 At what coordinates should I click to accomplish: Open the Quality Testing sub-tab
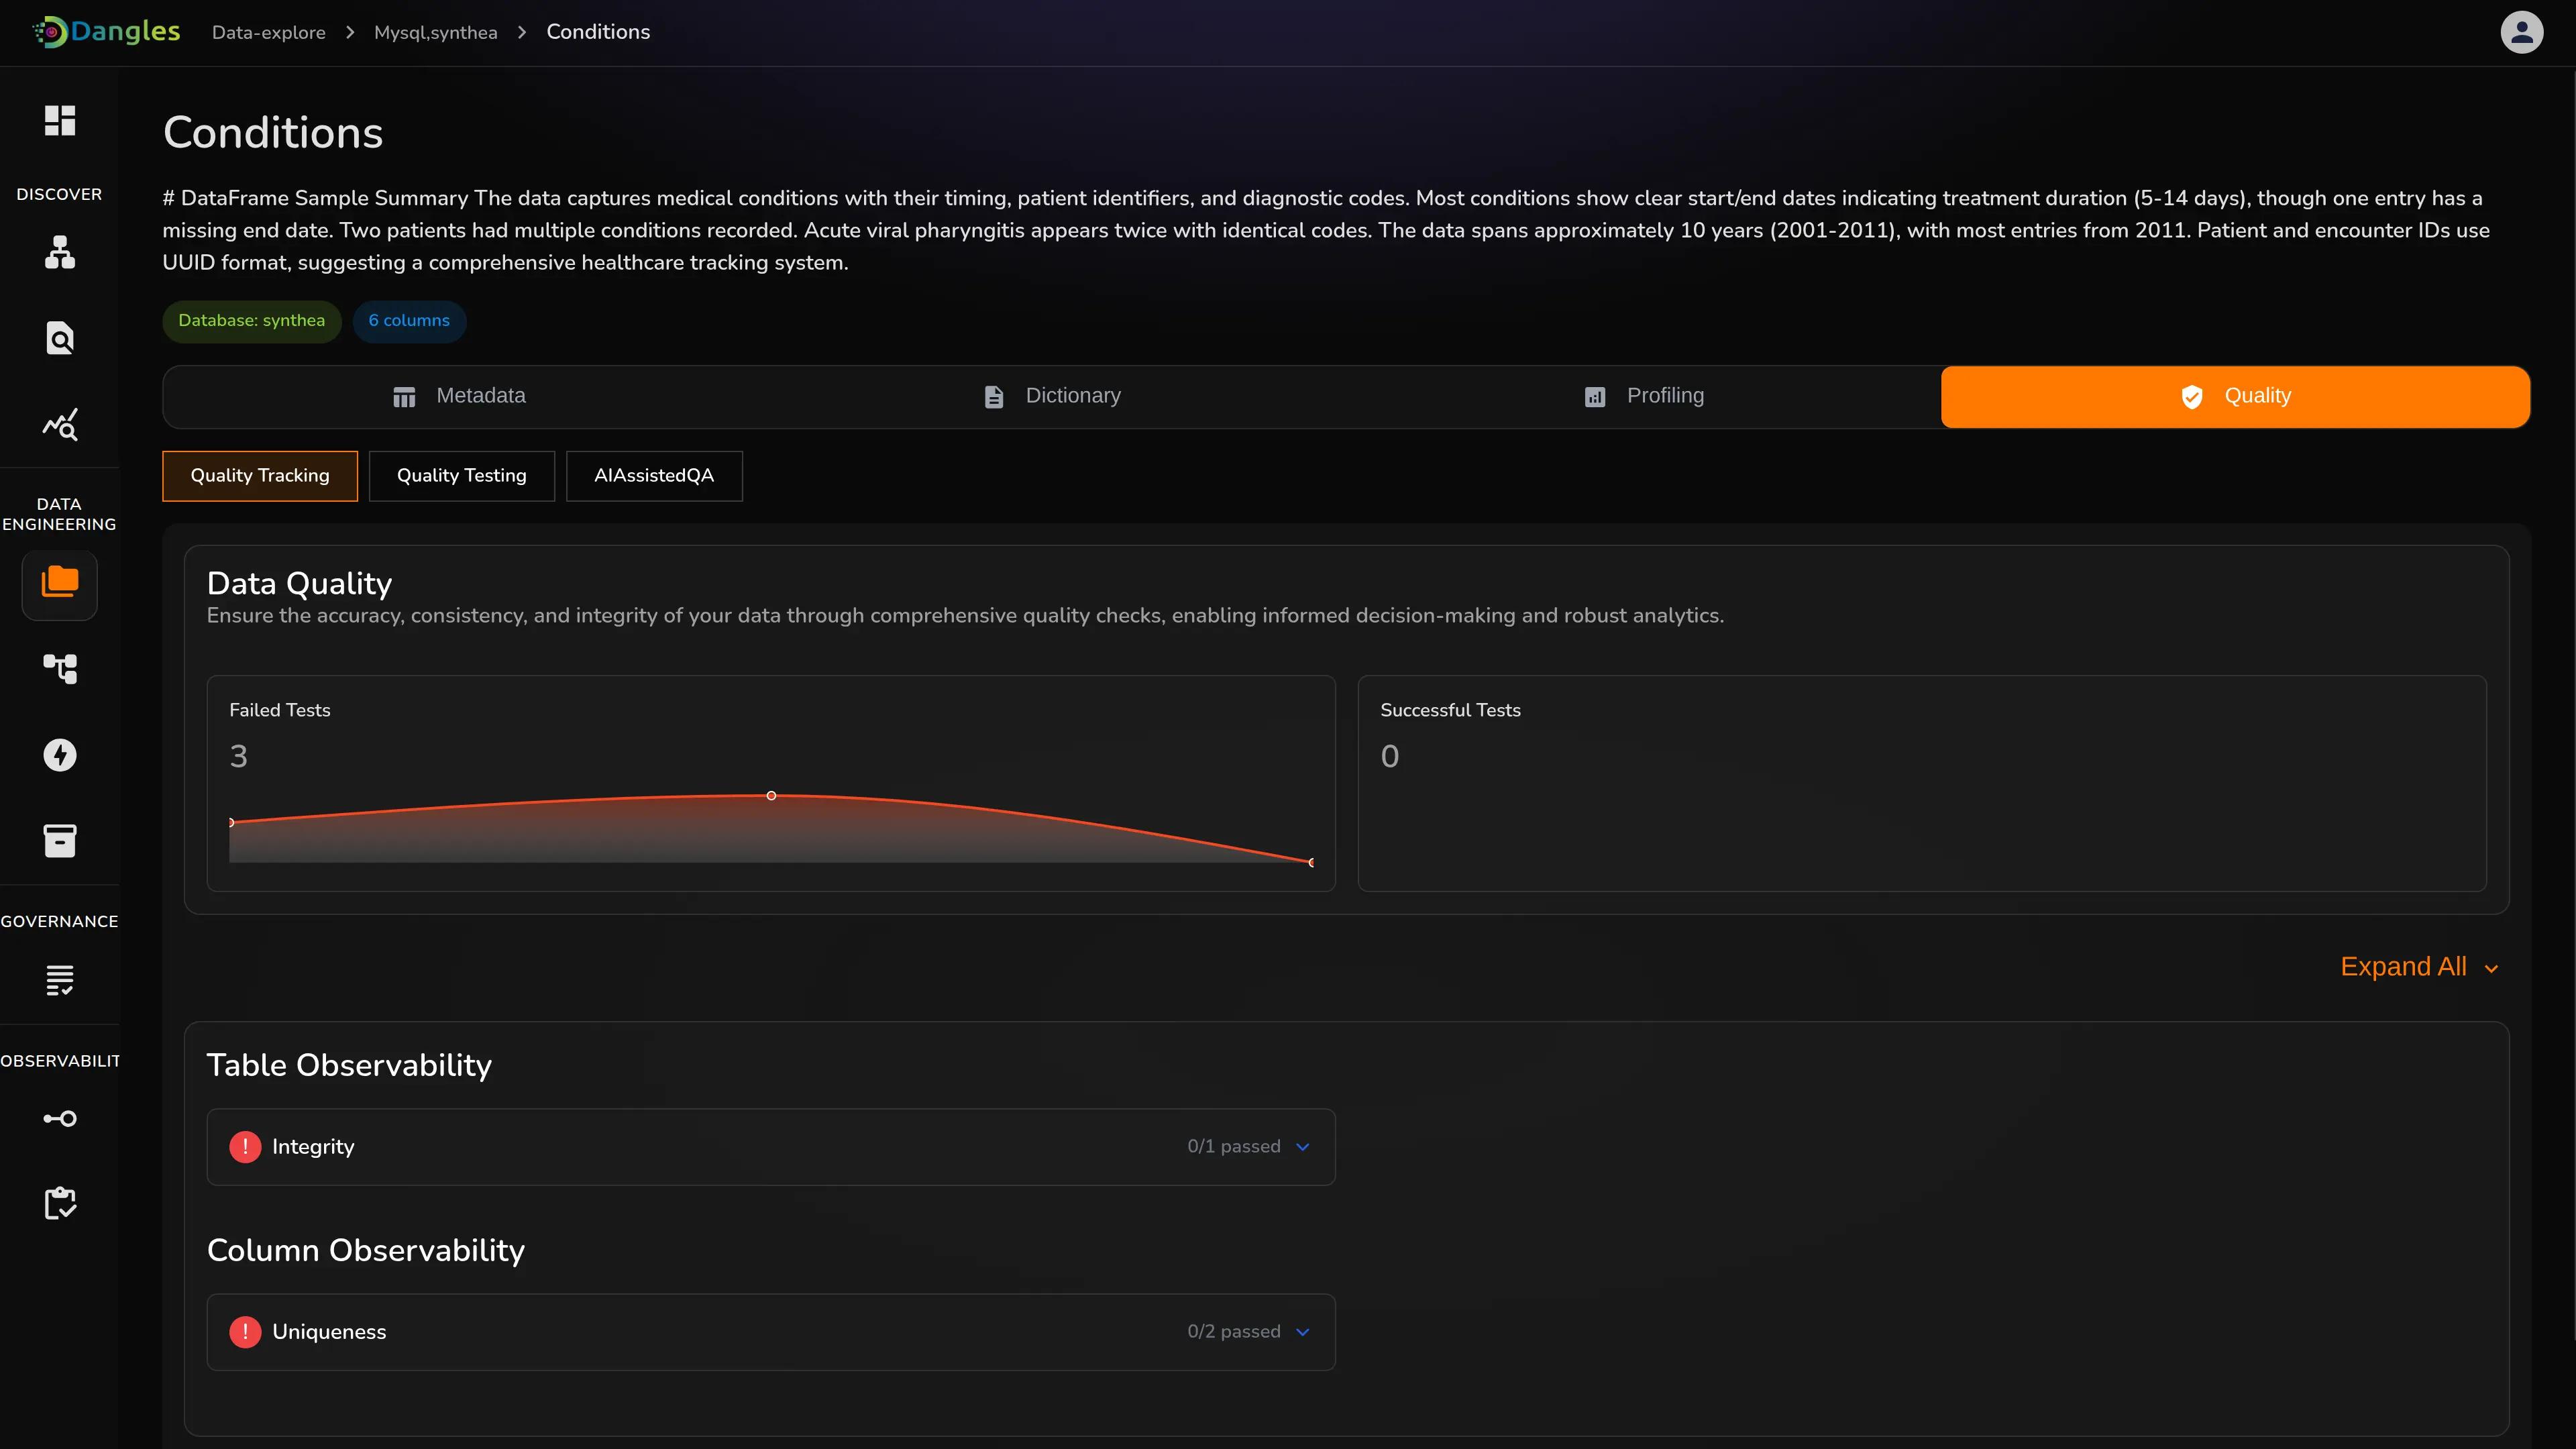coord(461,476)
